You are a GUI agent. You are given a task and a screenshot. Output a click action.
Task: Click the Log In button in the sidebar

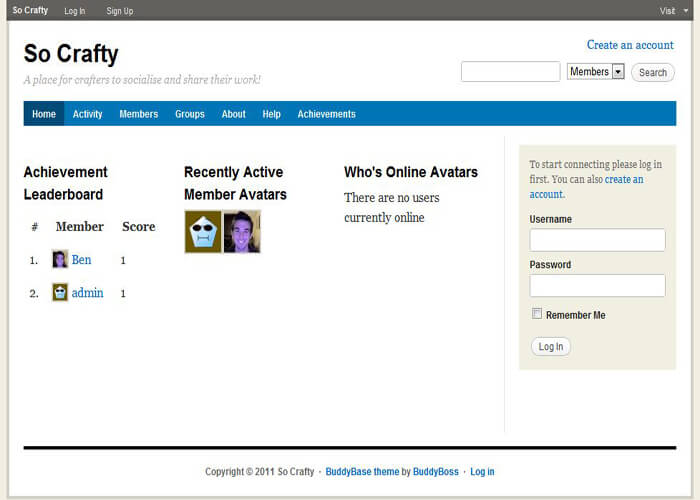(x=550, y=346)
